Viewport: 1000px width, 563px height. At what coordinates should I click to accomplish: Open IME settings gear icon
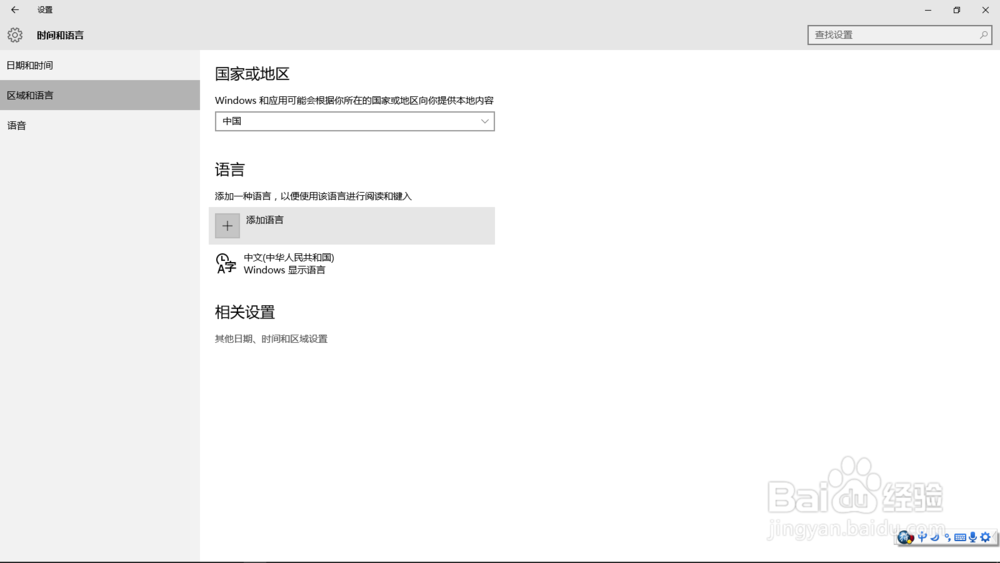[x=985, y=537]
